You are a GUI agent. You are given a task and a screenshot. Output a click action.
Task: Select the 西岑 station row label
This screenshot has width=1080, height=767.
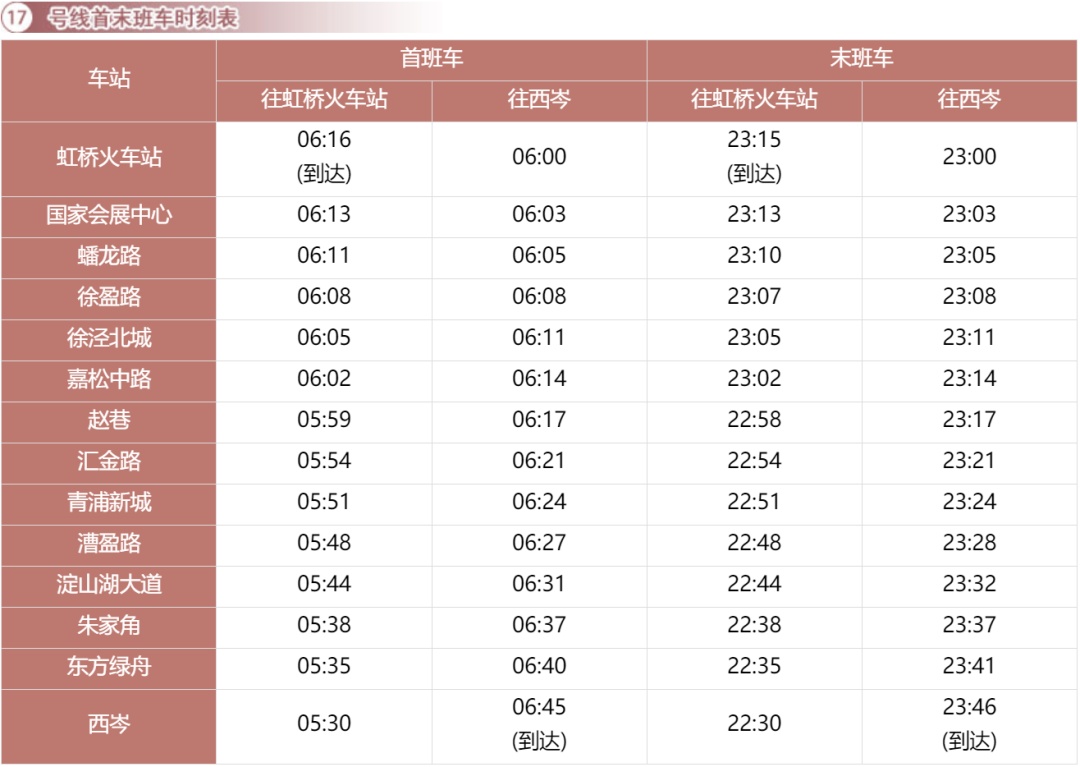click(109, 724)
